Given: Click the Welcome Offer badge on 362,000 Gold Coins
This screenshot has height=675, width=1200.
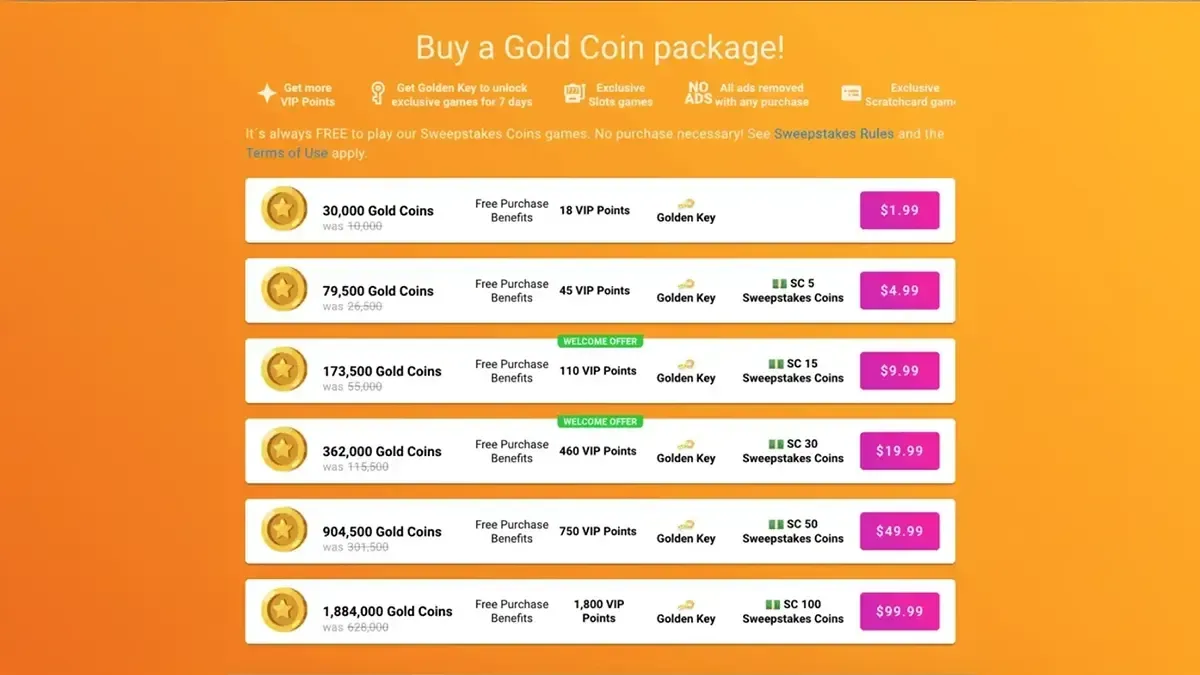Looking at the screenshot, I should pos(600,422).
